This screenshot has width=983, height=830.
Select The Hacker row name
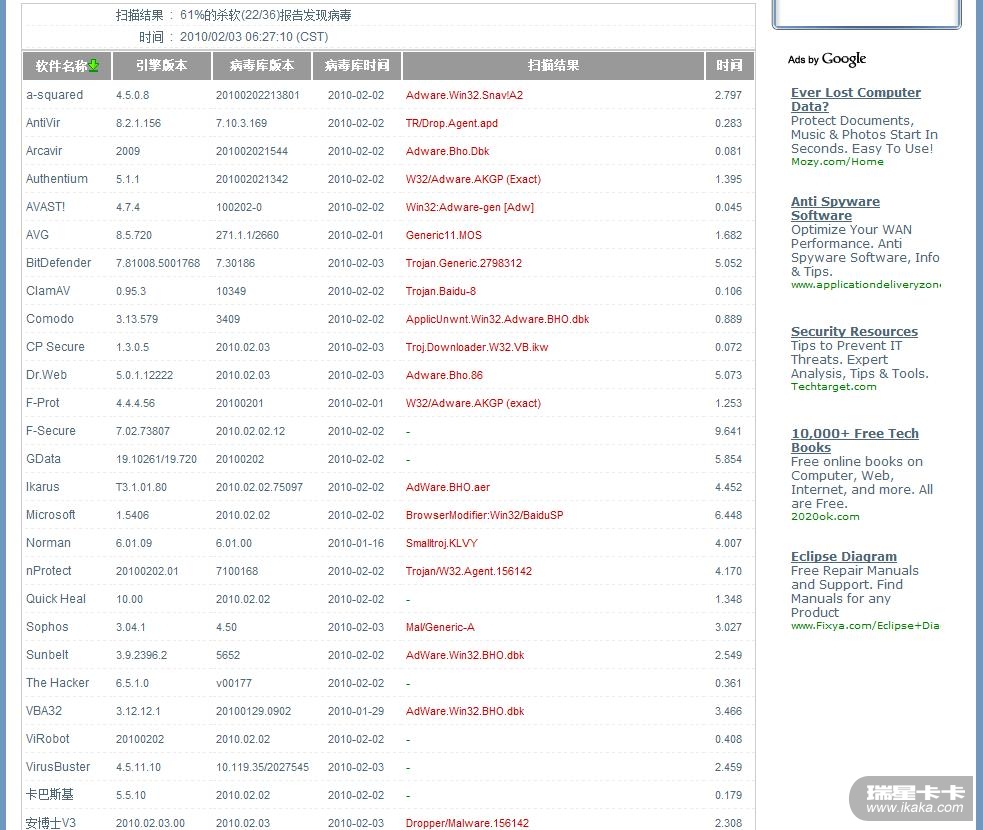(58, 683)
